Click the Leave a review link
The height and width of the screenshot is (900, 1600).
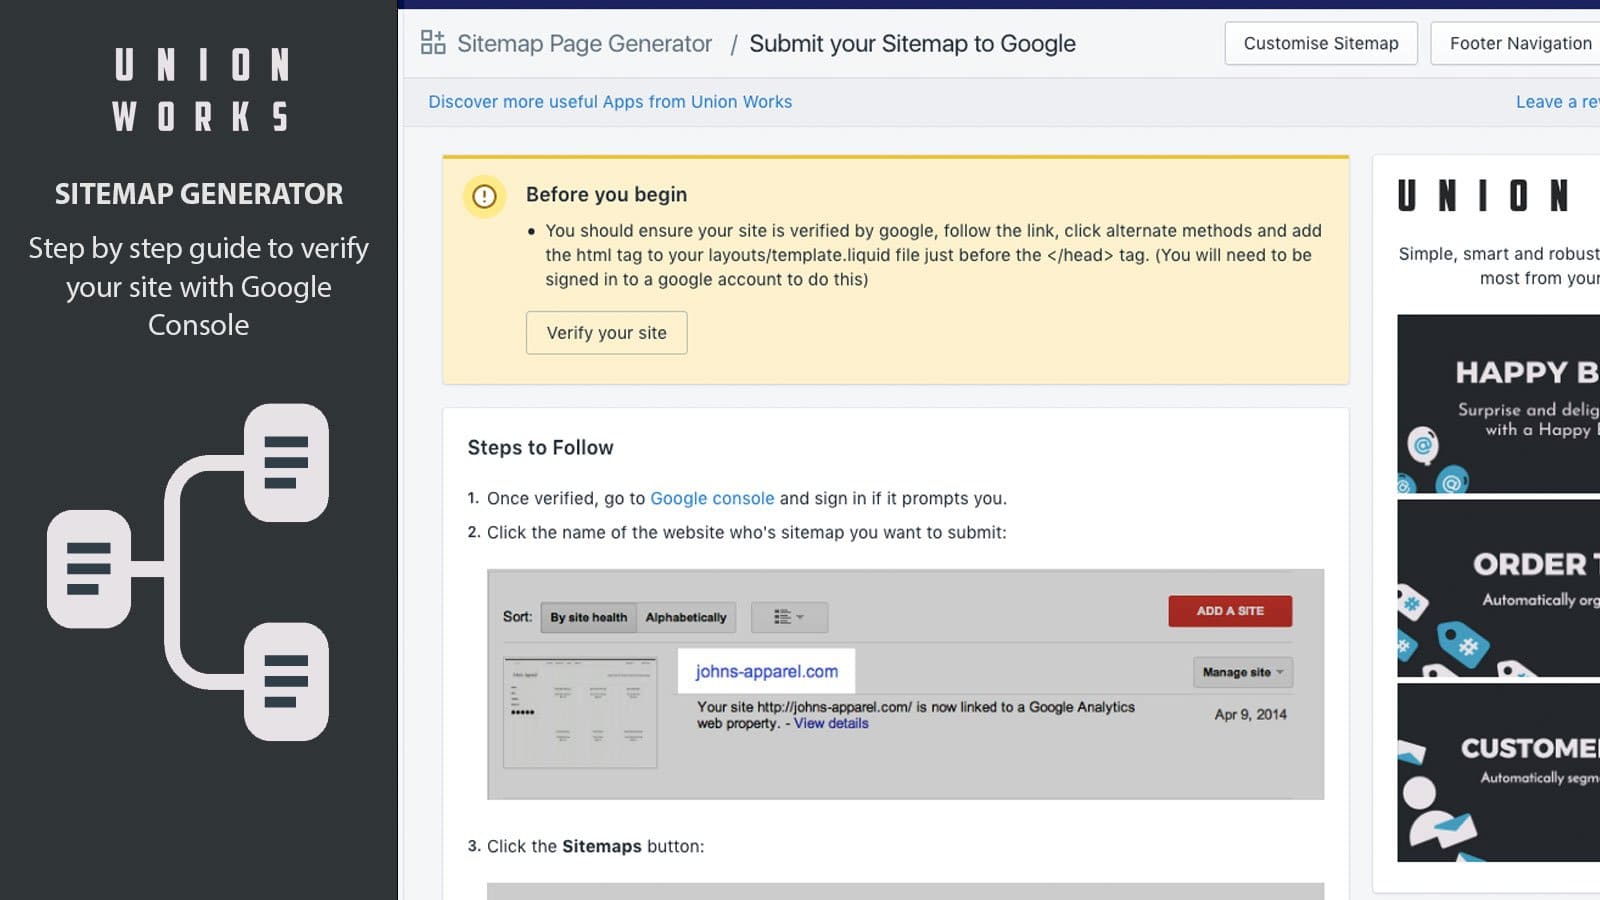(x=1557, y=102)
